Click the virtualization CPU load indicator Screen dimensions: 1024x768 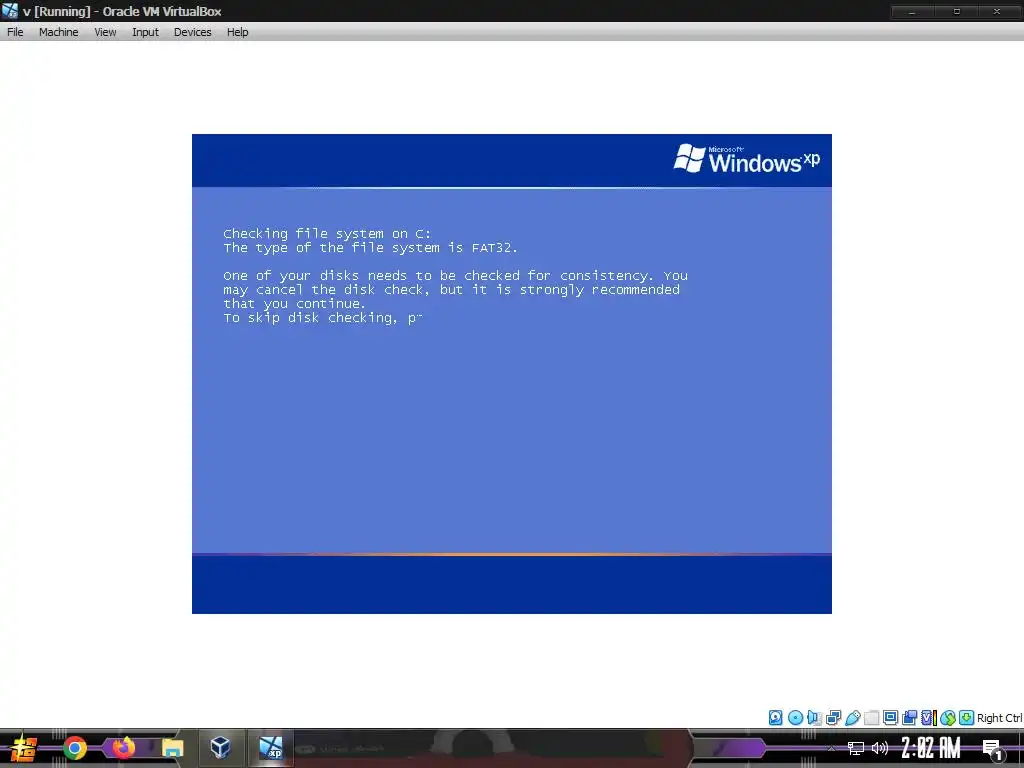pyautogui.click(x=929, y=718)
